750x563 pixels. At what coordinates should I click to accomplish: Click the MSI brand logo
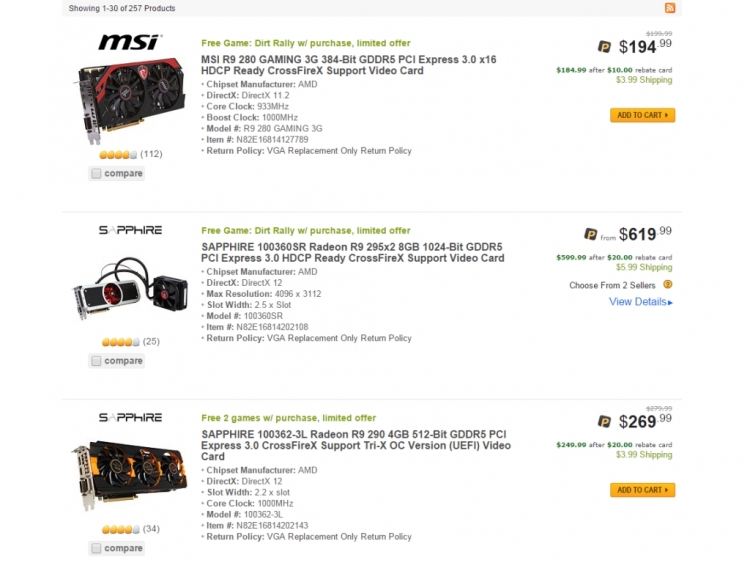pos(129,42)
